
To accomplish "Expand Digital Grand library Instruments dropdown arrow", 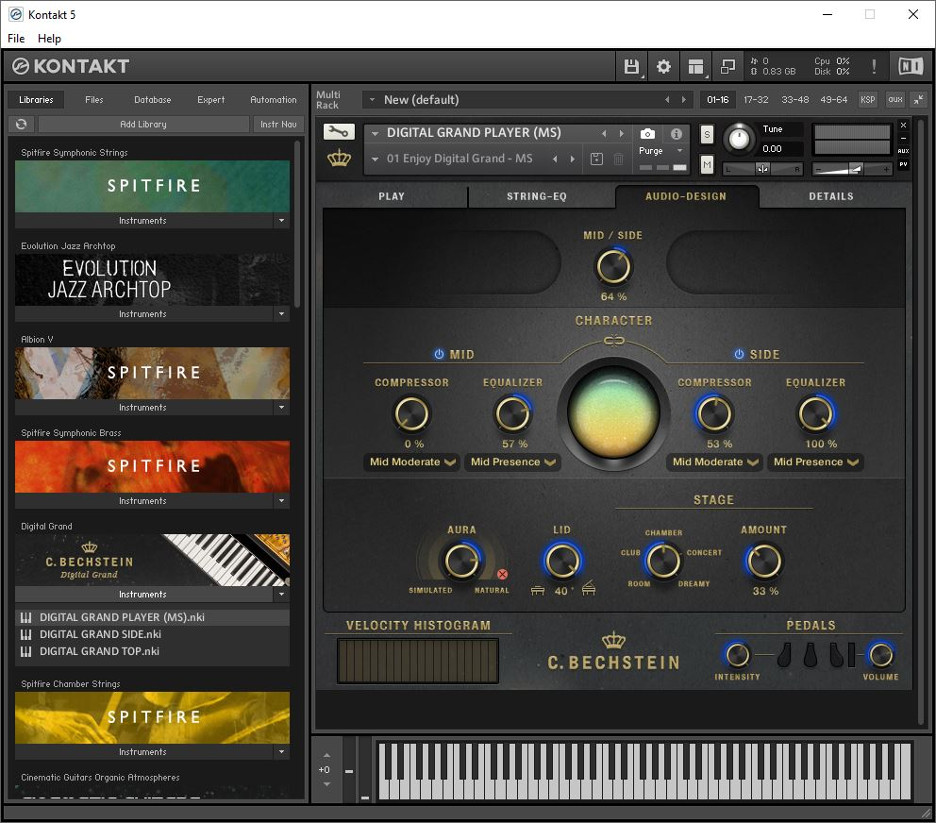I will click(282, 594).
